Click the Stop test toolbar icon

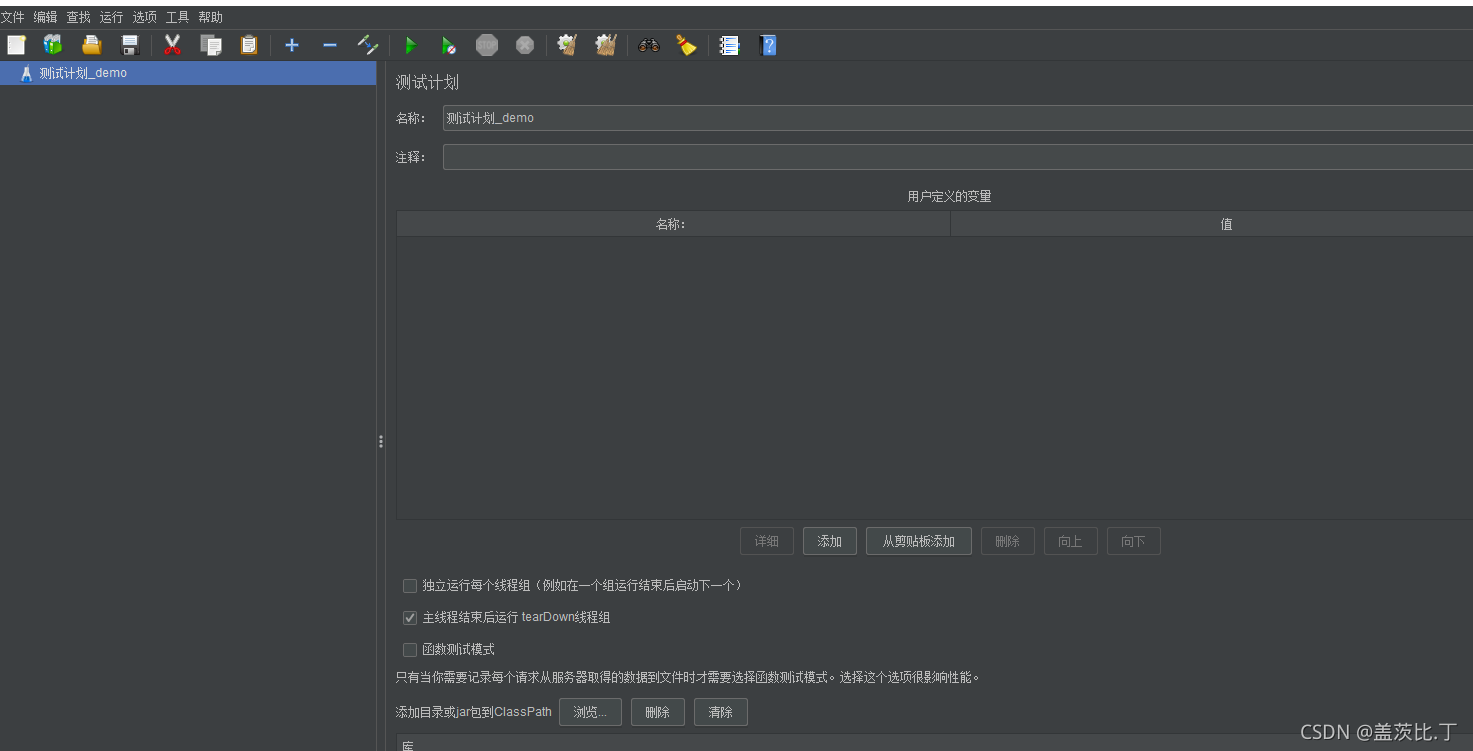[487, 45]
